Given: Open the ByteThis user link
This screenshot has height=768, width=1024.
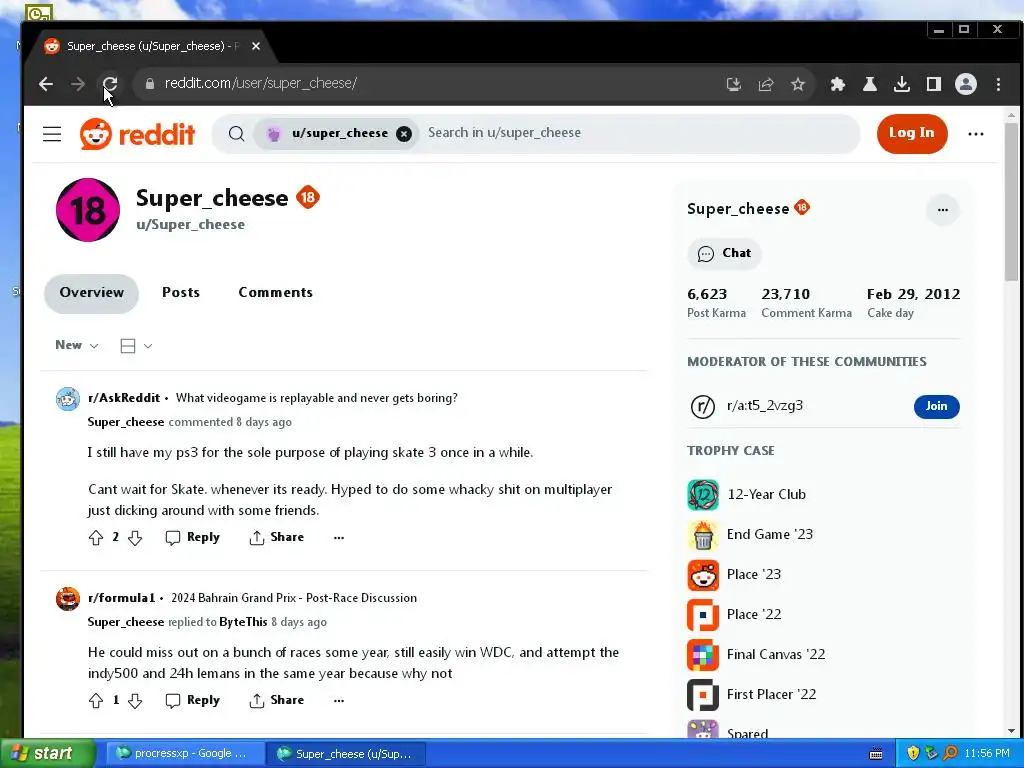Looking at the screenshot, I should pyautogui.click(x=244, y=622).
